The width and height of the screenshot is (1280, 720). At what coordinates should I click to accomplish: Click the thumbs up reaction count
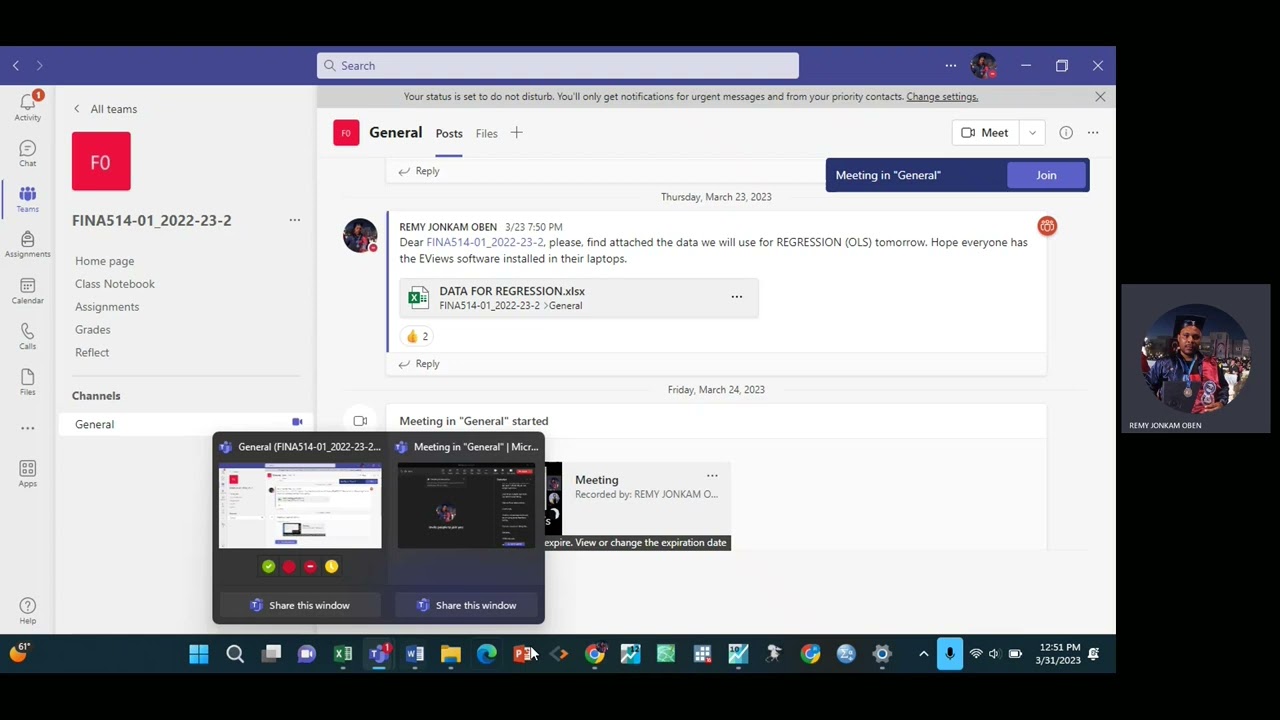point(417,337)
